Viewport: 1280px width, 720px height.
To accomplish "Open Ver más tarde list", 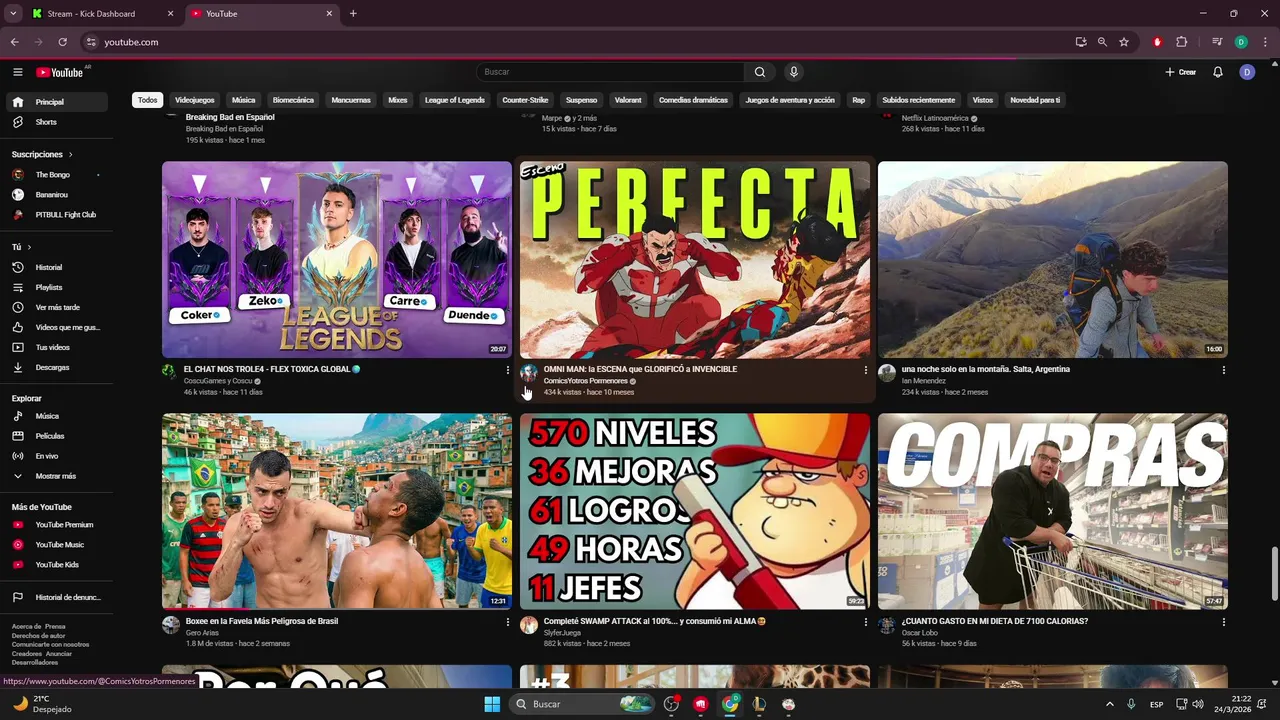I will click(57, 307).
